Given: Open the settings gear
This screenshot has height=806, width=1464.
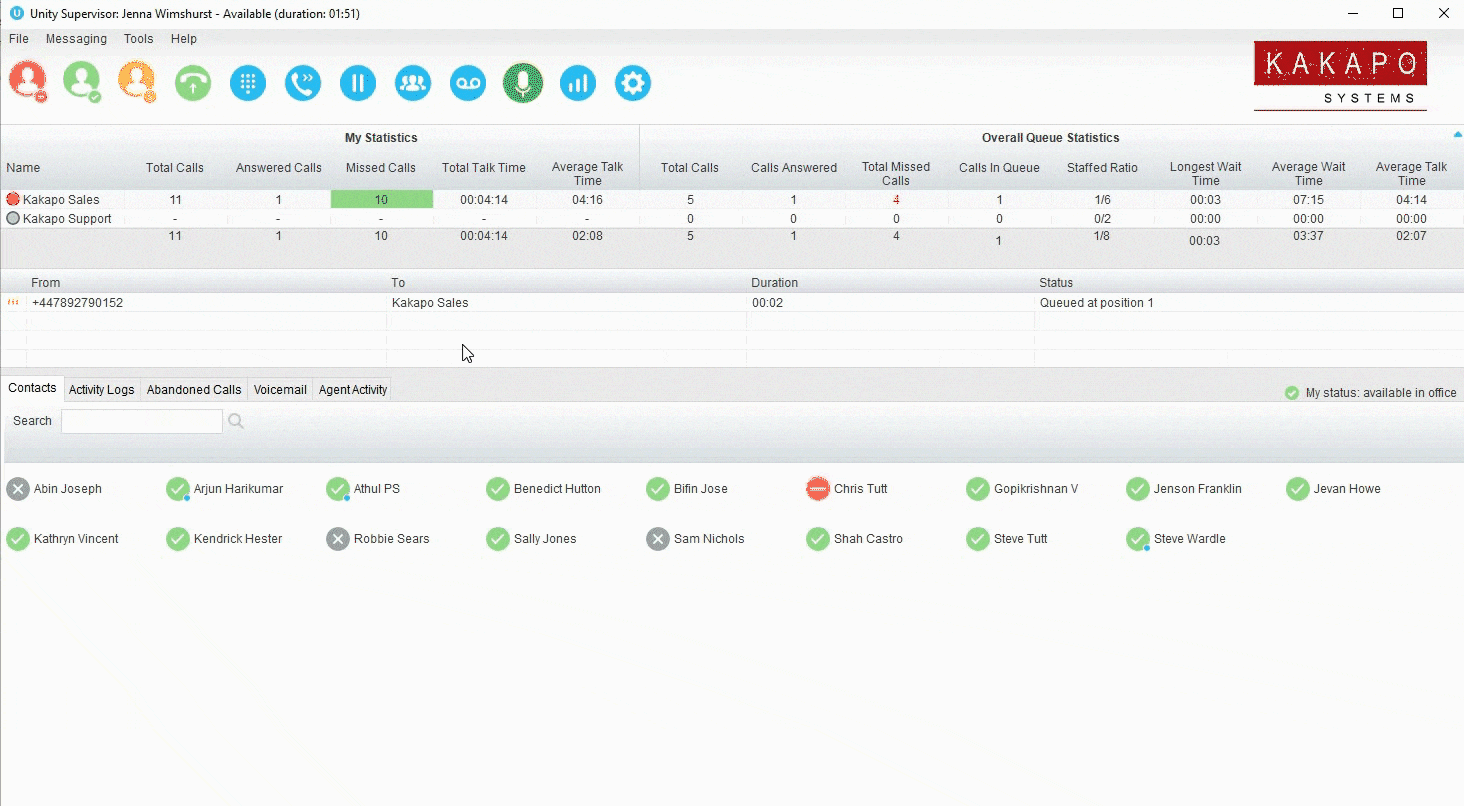Looking at the screenshot, I should [x=633, y=83].
